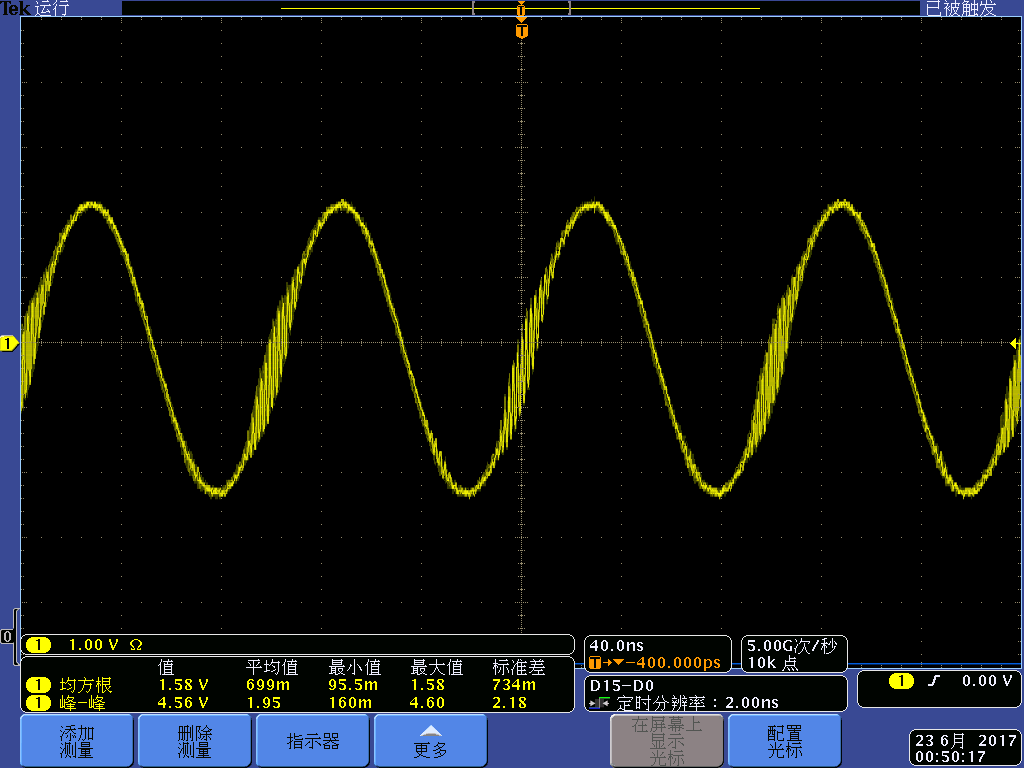Click the 标准差 (std dev) column header
The image size is (1024, 768).
[x=519, y=667]
